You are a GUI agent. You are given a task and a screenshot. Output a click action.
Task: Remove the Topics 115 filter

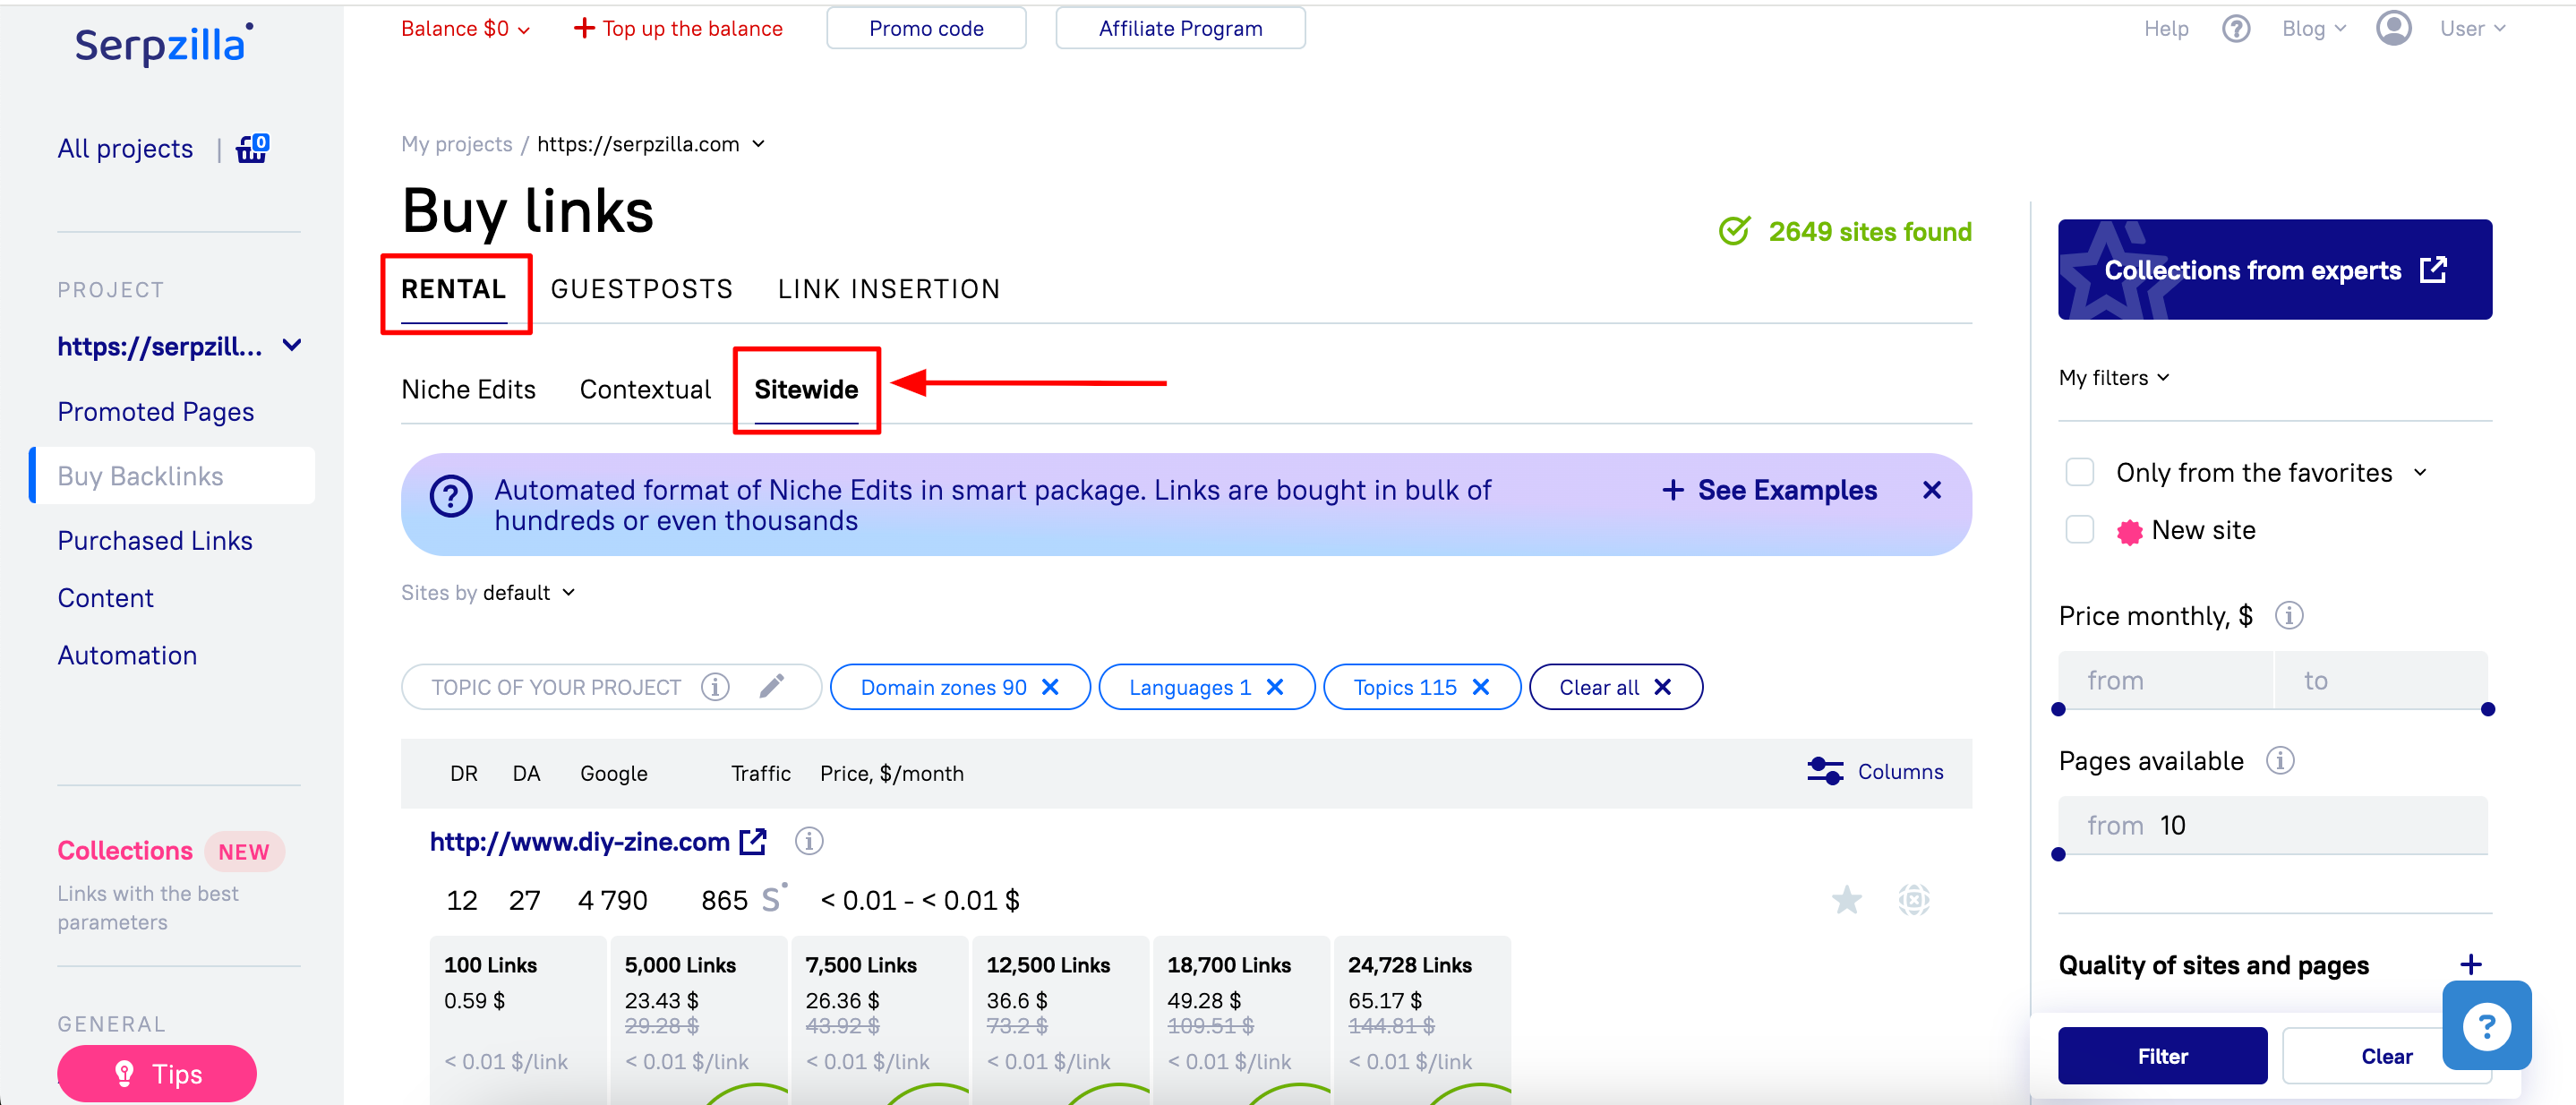[x=1480, y=687]
